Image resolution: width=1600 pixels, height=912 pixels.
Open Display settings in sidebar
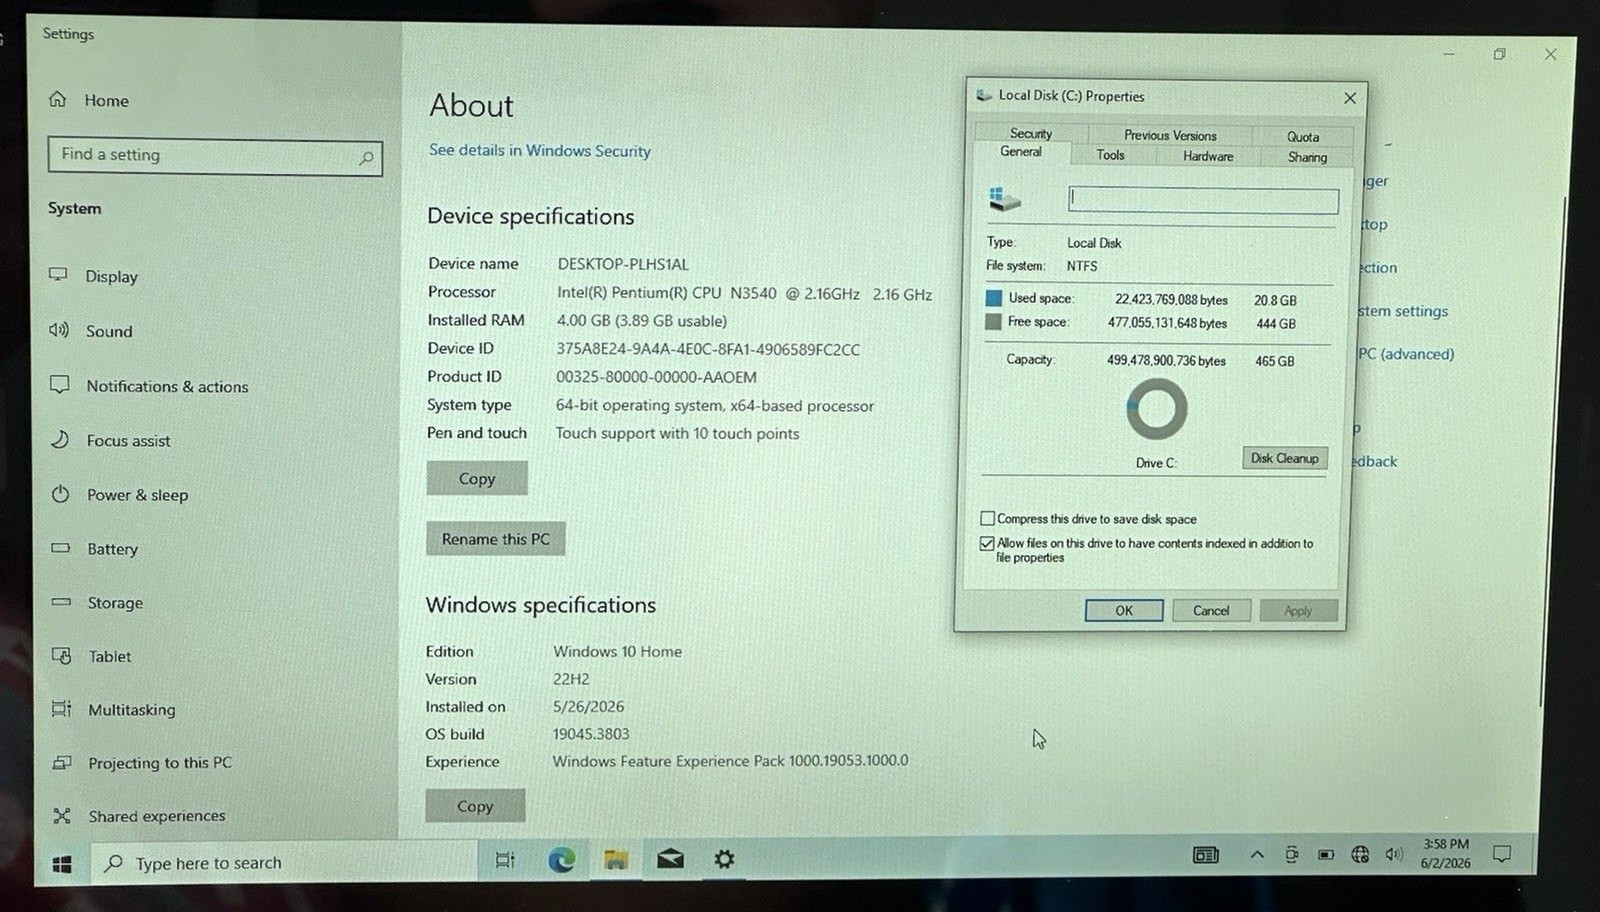(x=94, y=276)
